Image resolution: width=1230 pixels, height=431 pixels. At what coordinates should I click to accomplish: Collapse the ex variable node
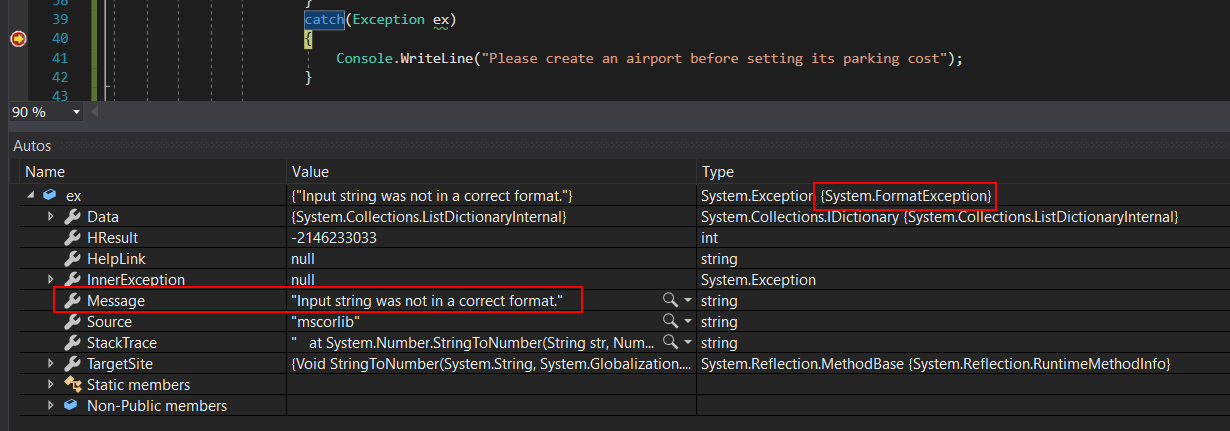tap(30, 195)
